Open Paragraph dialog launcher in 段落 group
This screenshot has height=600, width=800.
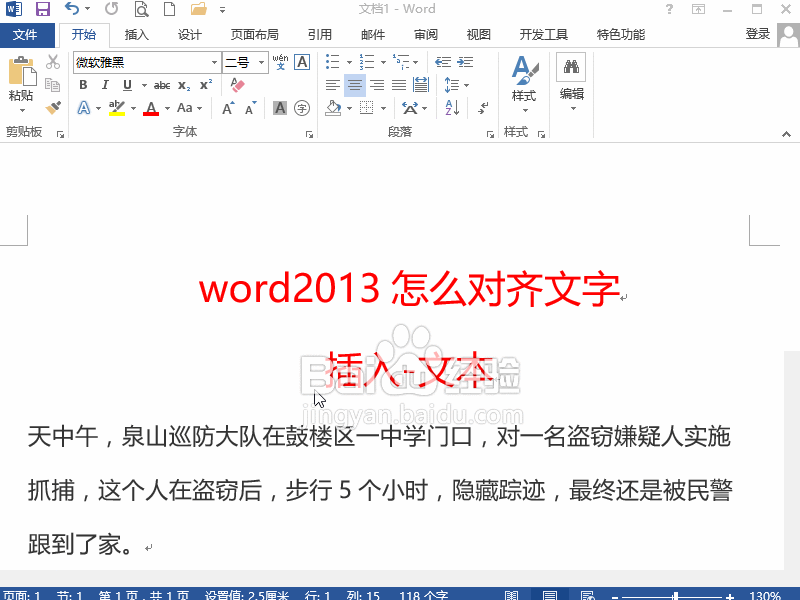pos(490,134)
